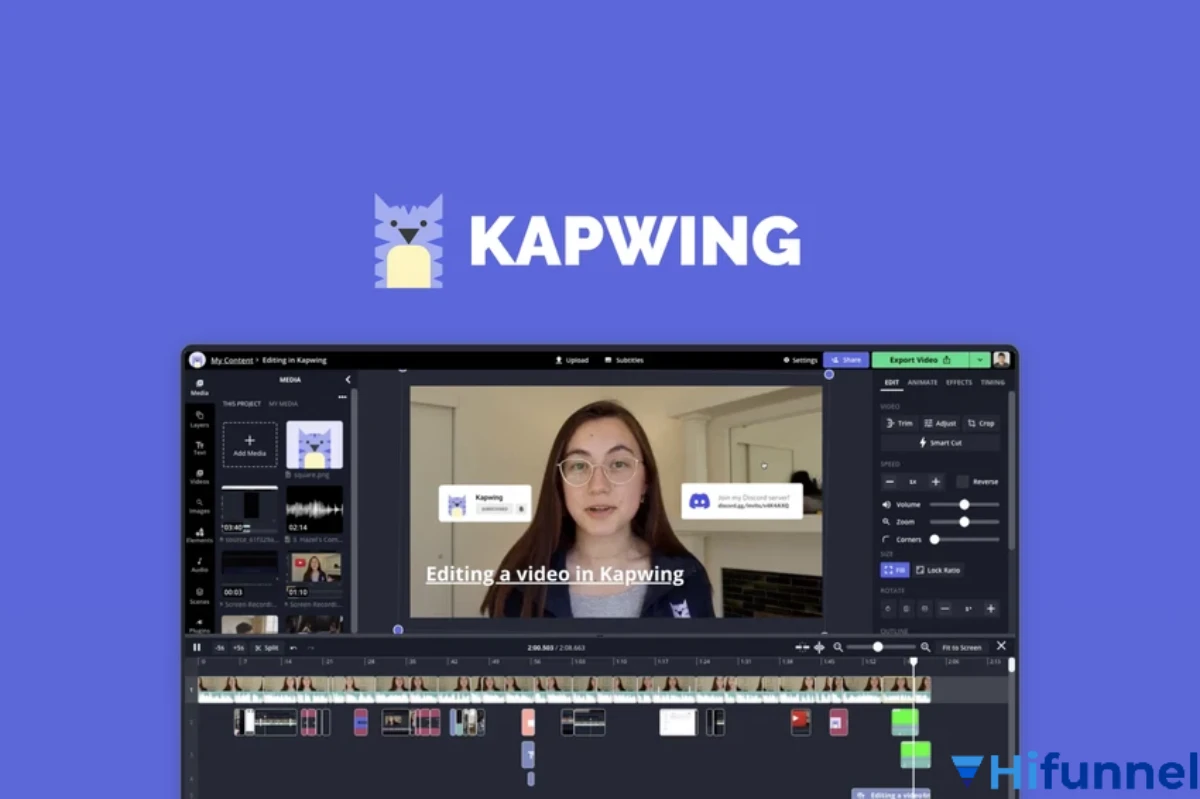Open the Videos sidebar panel
The height and width of the screenshot is (799, 1200).
tap(200, 476)
